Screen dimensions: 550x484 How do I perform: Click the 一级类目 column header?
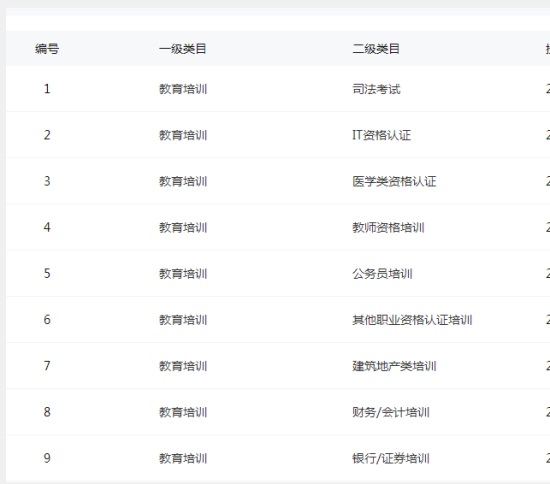click(182, 49)
